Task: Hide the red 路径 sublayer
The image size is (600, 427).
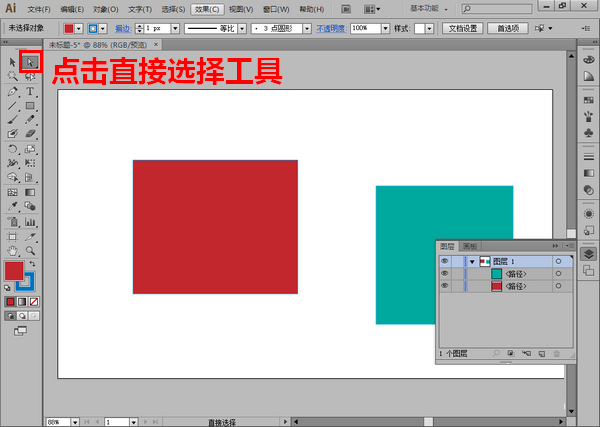Action: [x=444, y=286]
